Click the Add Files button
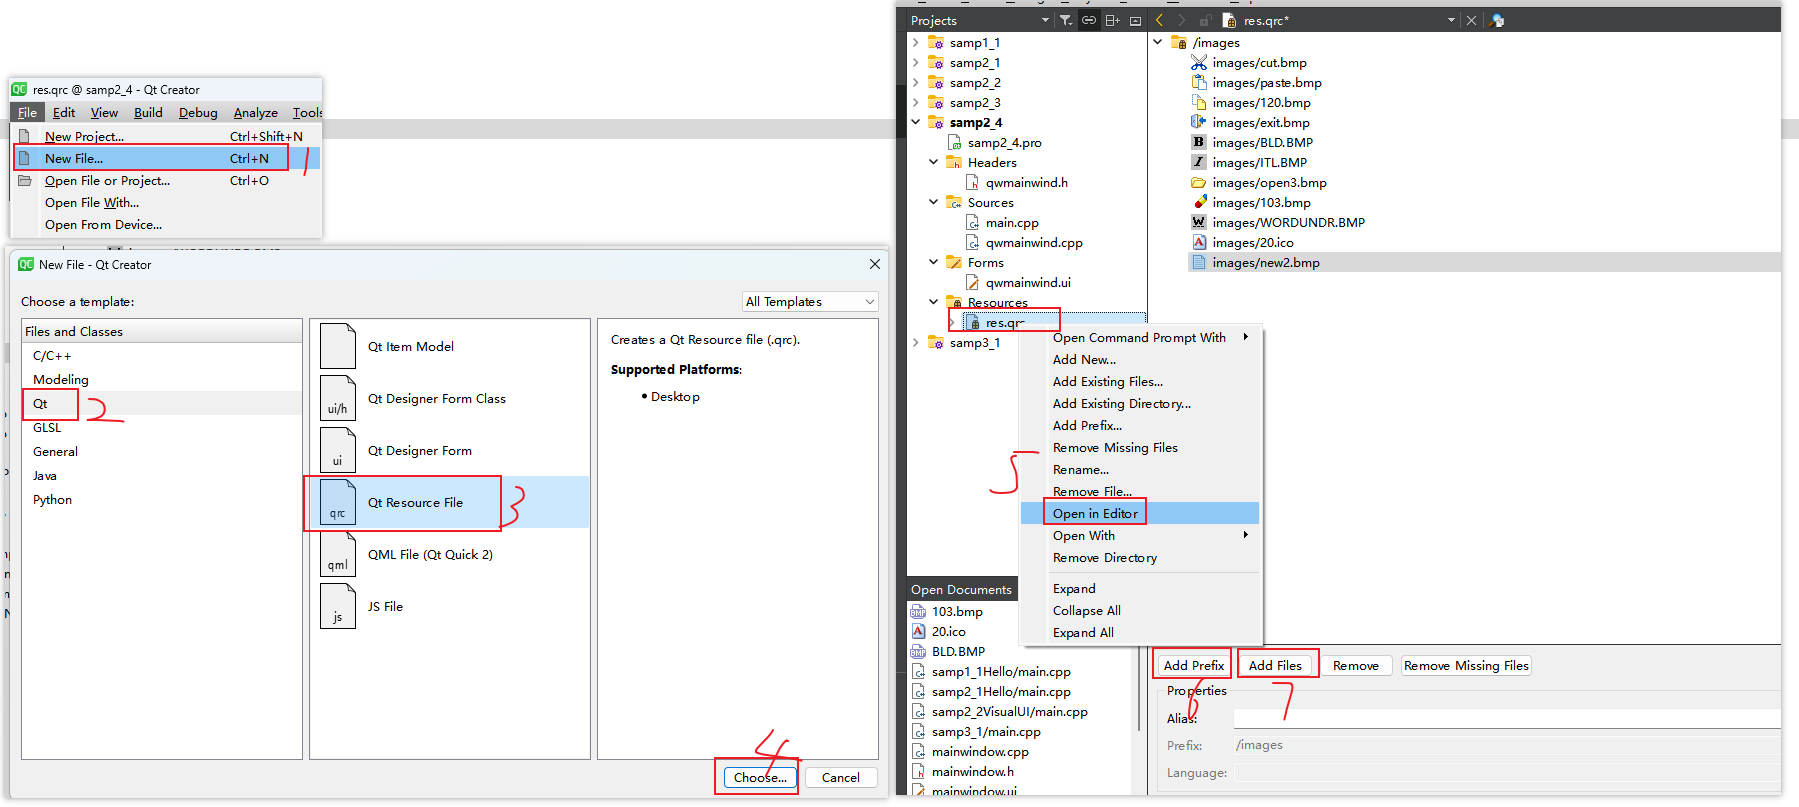The image size is (1799, 807). tap(1275, 666)
